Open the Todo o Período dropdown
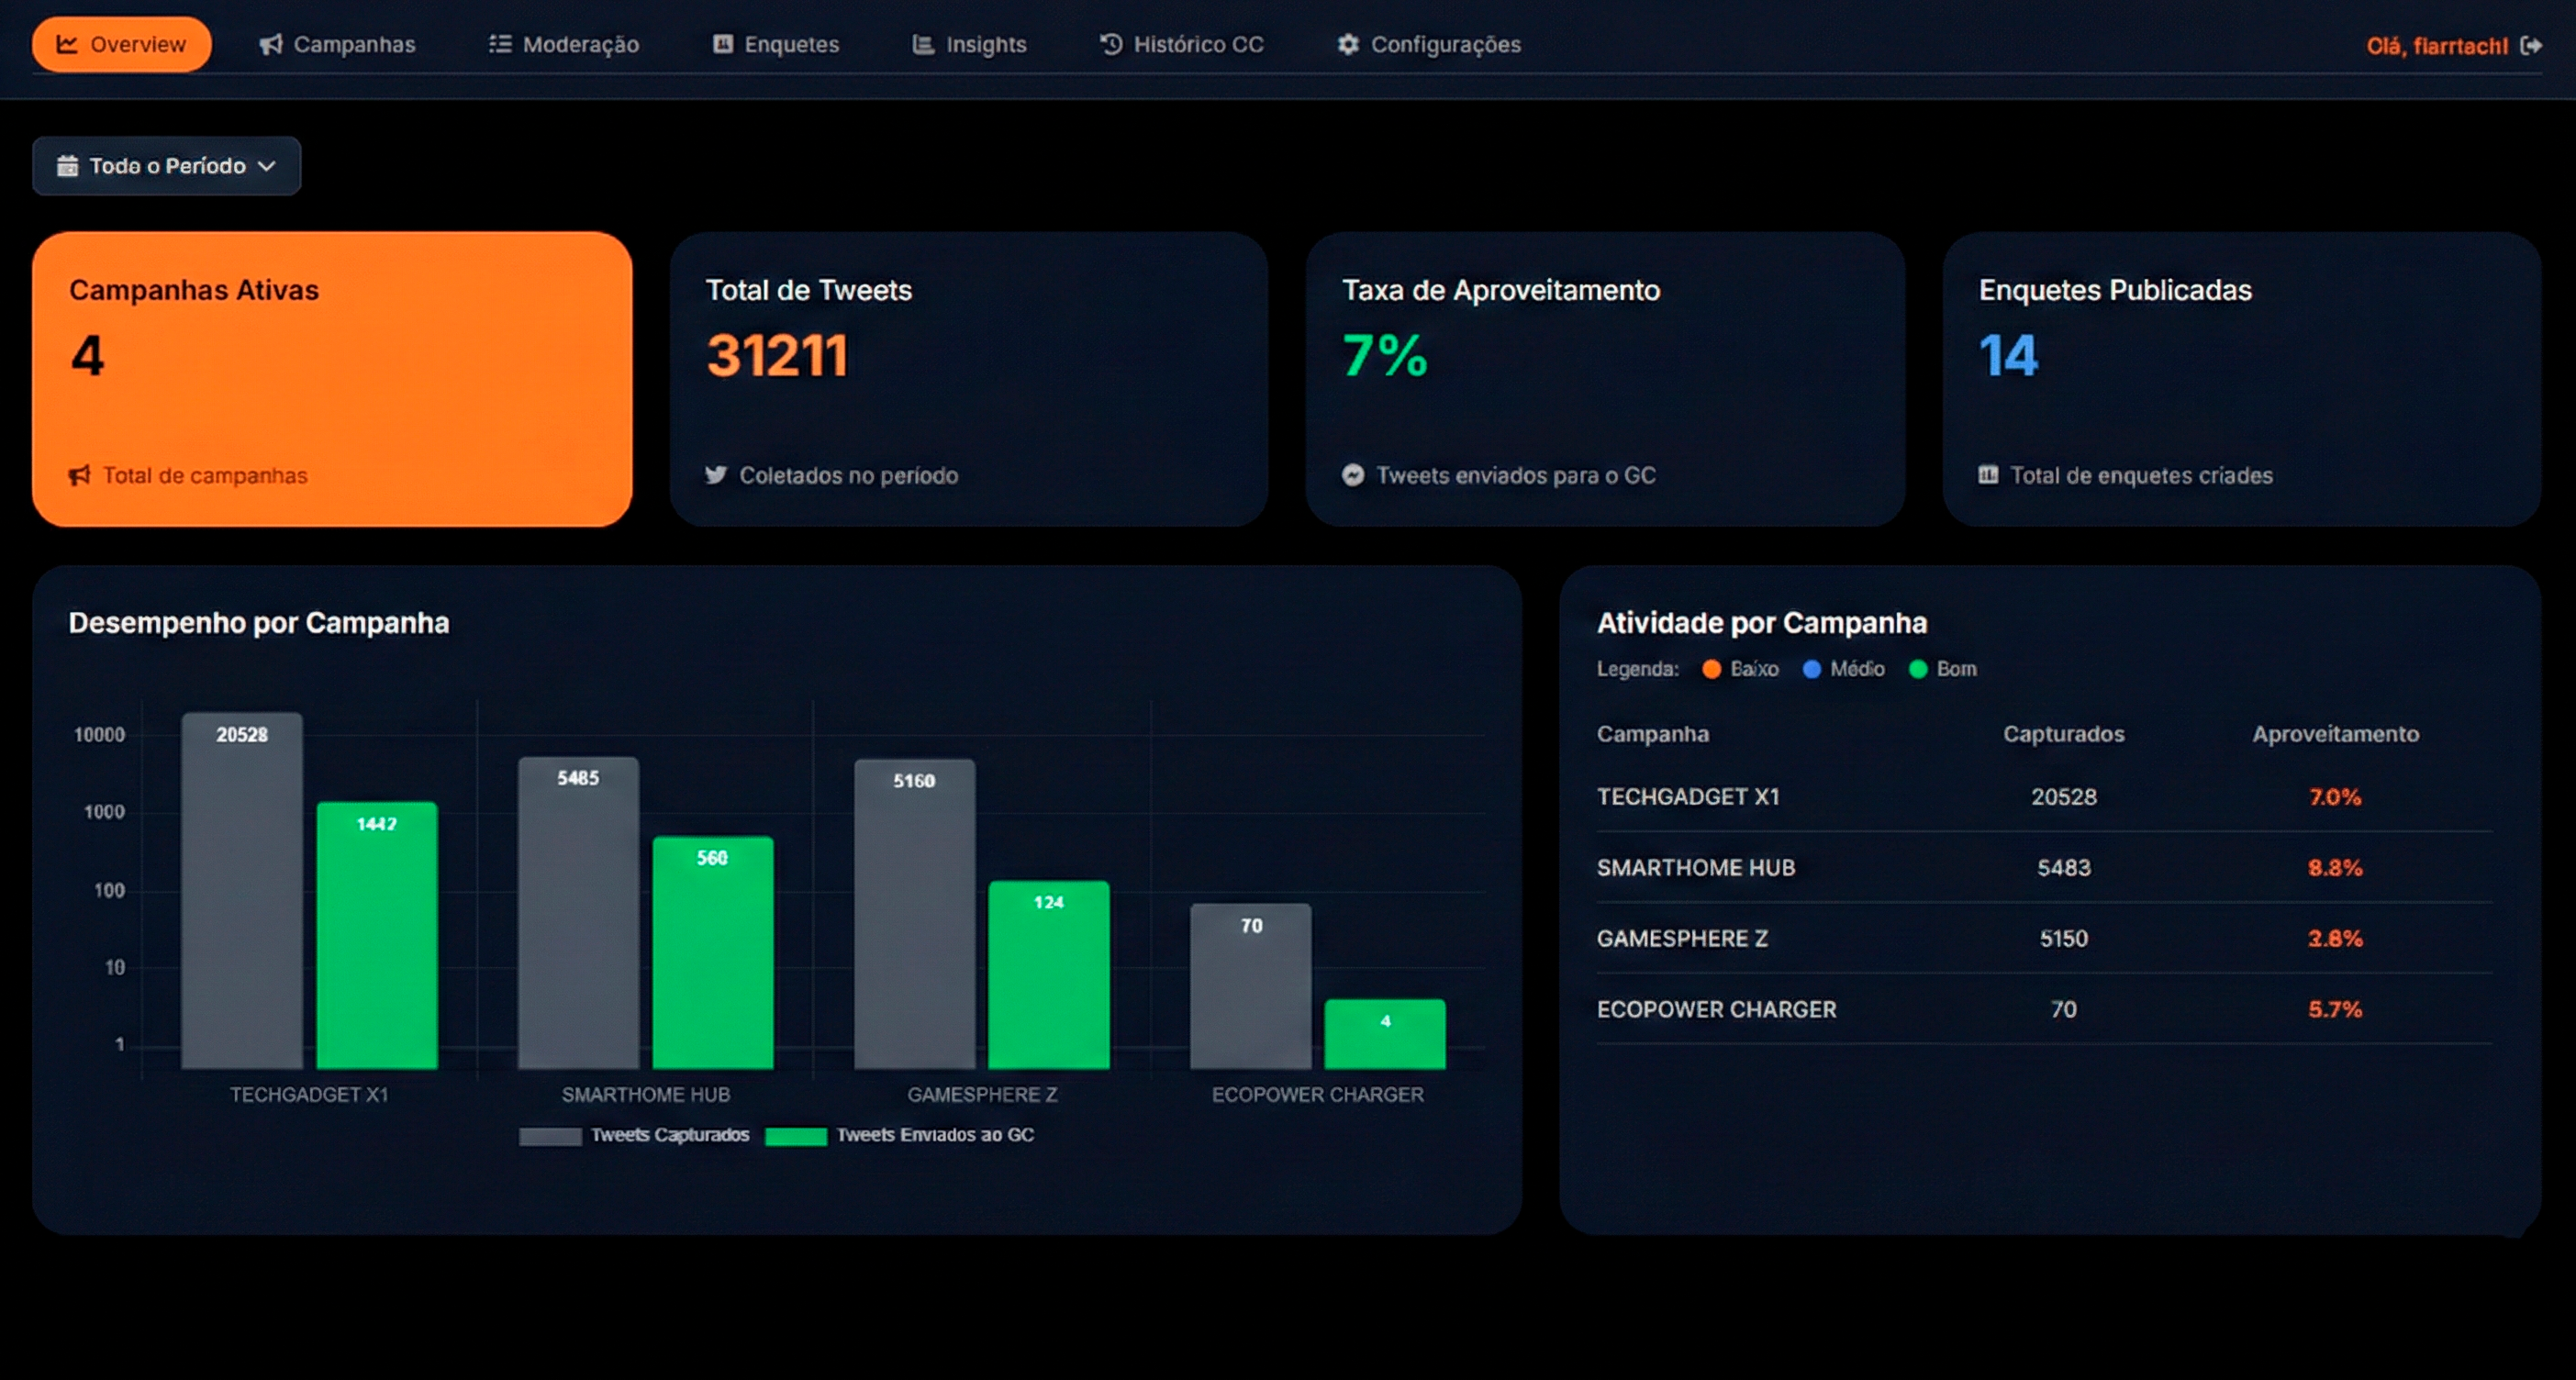Image resolution: width=2576 pixels, height=1380 pixels. pos(166,166)
